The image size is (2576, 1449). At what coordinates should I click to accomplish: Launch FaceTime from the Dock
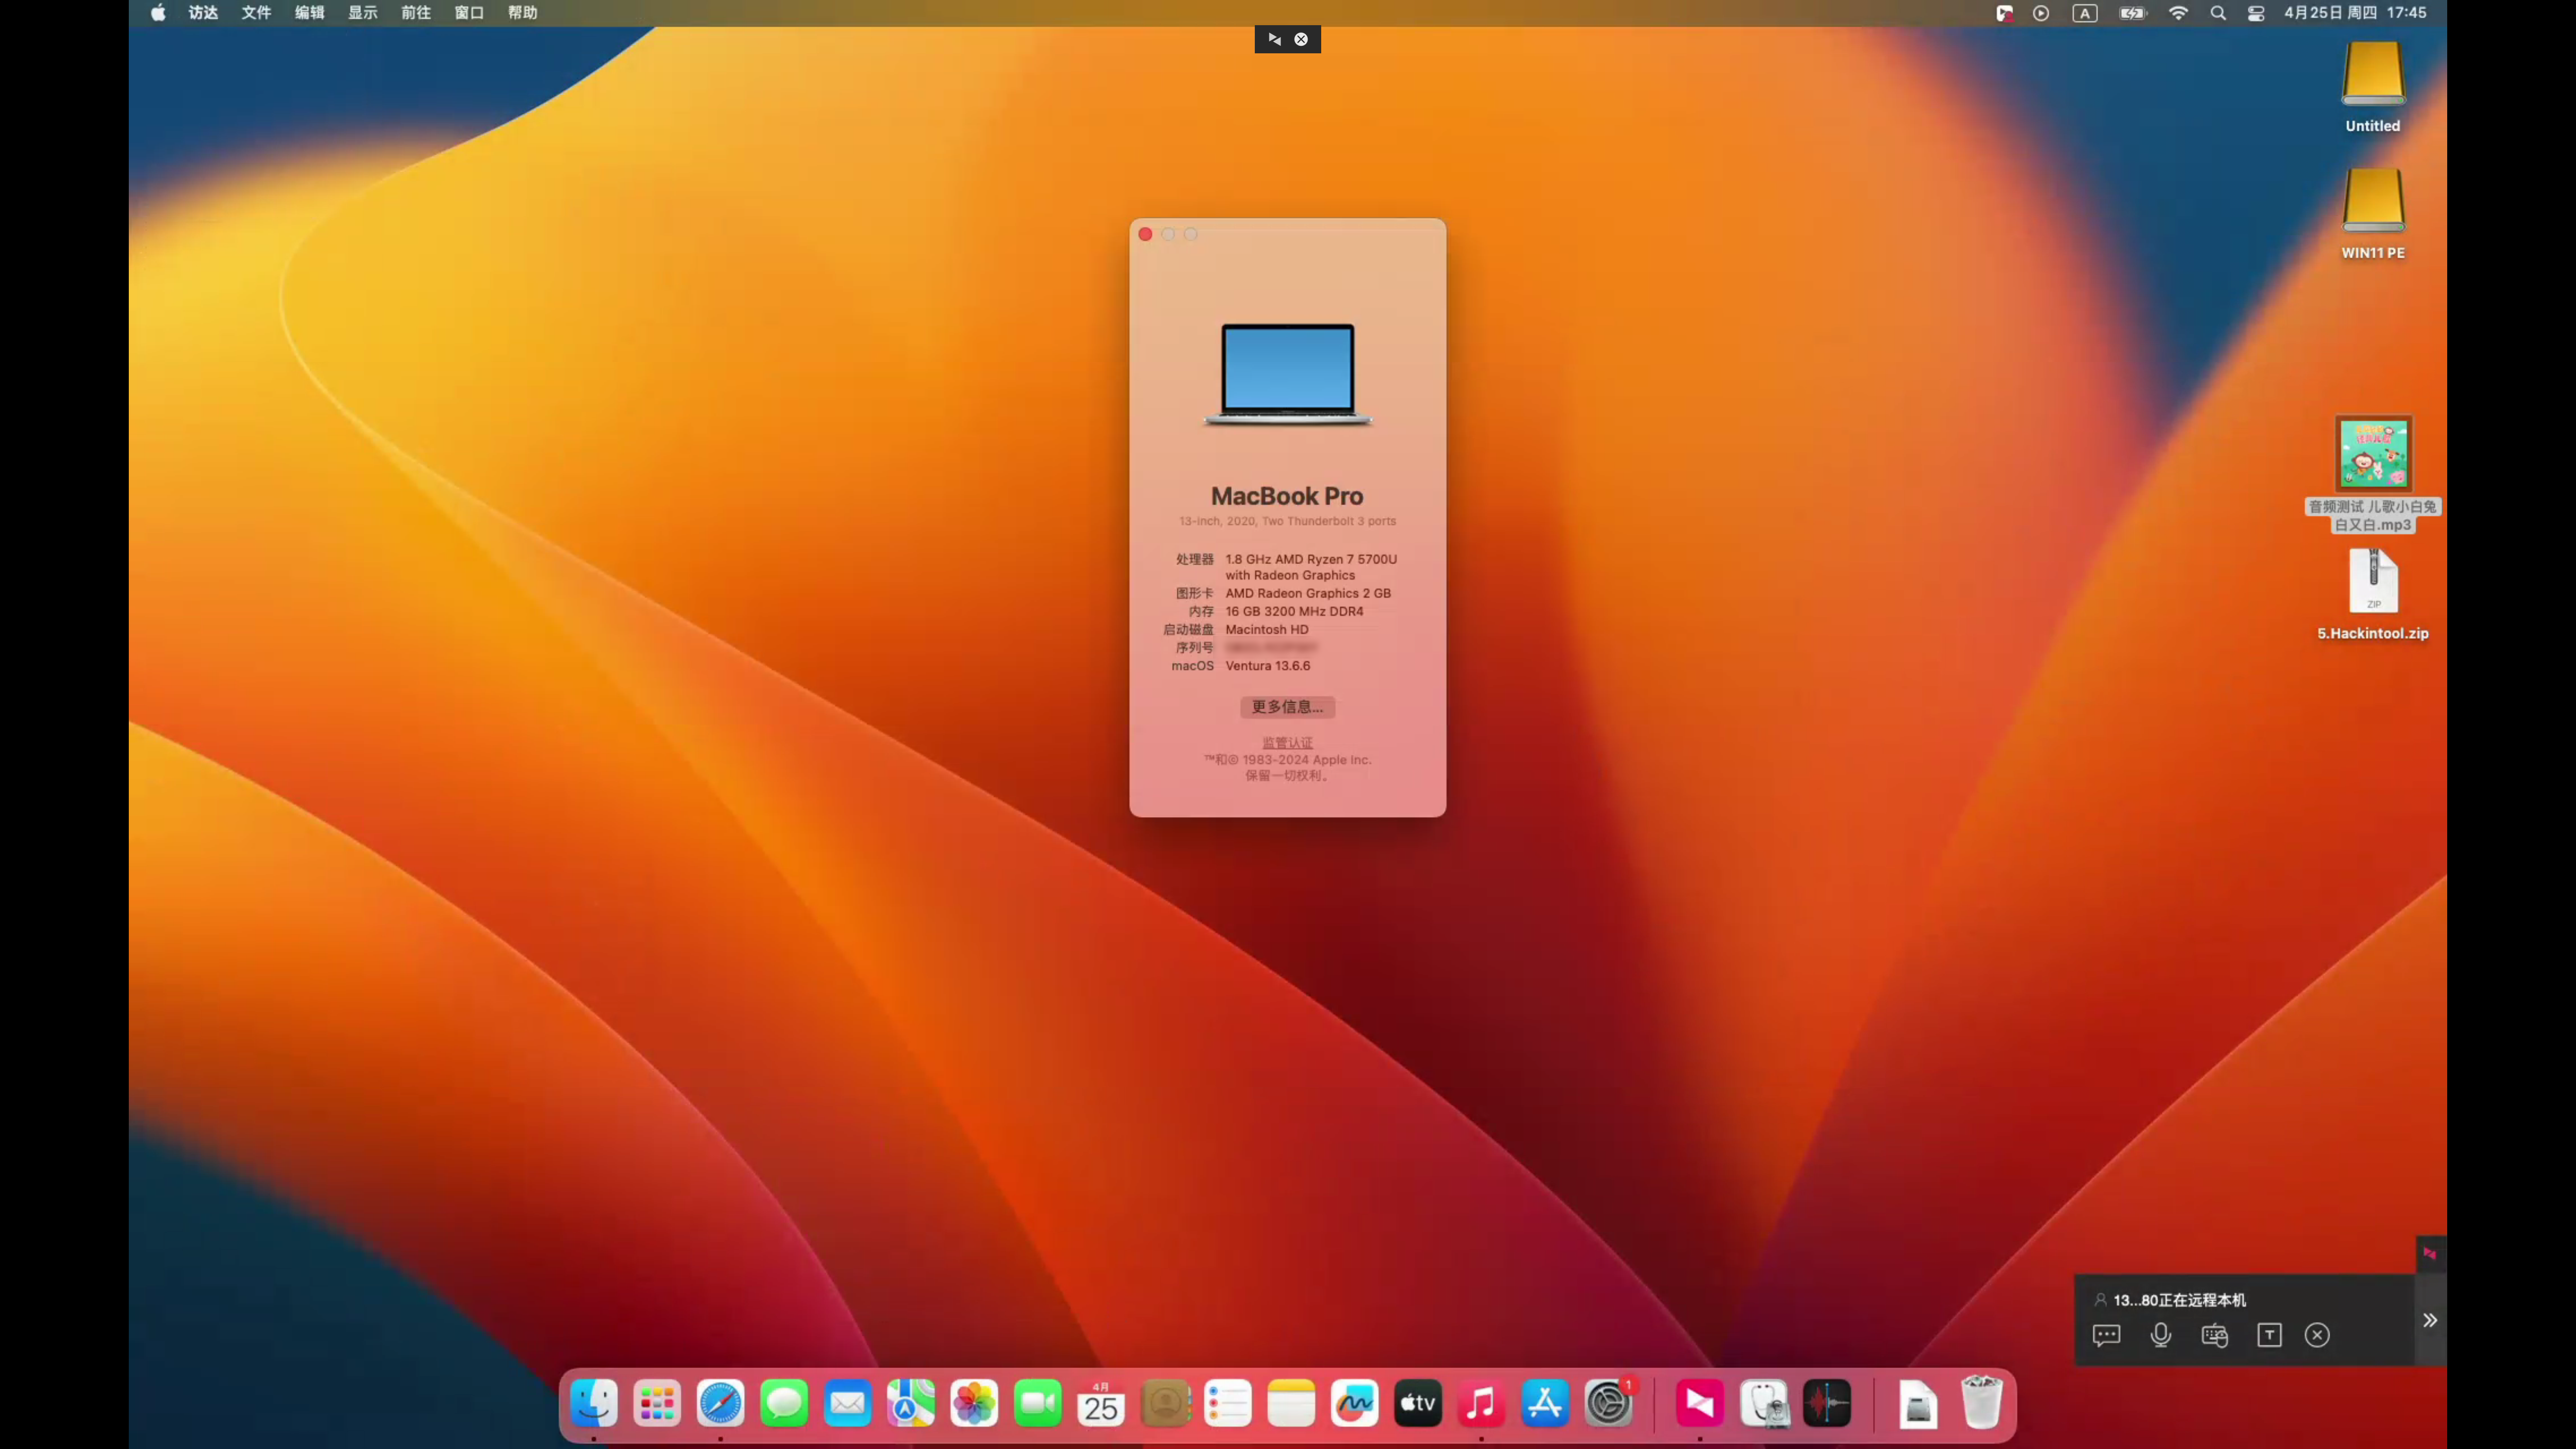[x=1038, y=1403]
